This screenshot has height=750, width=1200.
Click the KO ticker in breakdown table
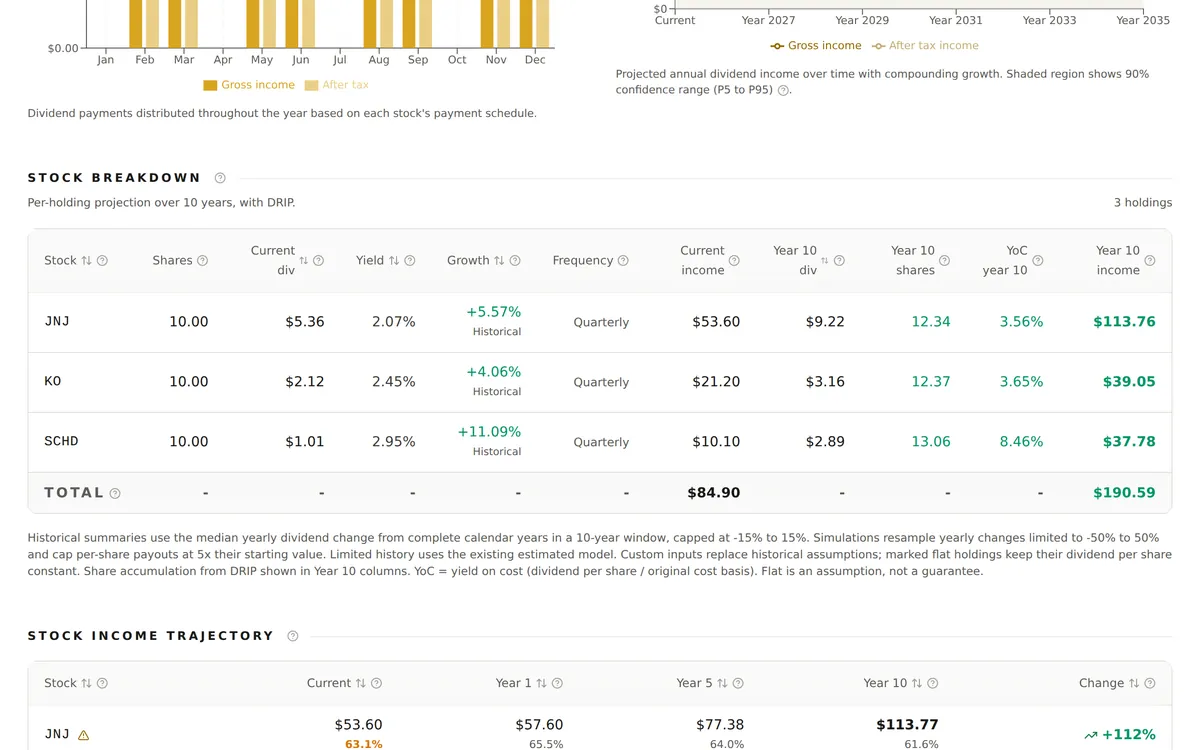coord(53,382)
